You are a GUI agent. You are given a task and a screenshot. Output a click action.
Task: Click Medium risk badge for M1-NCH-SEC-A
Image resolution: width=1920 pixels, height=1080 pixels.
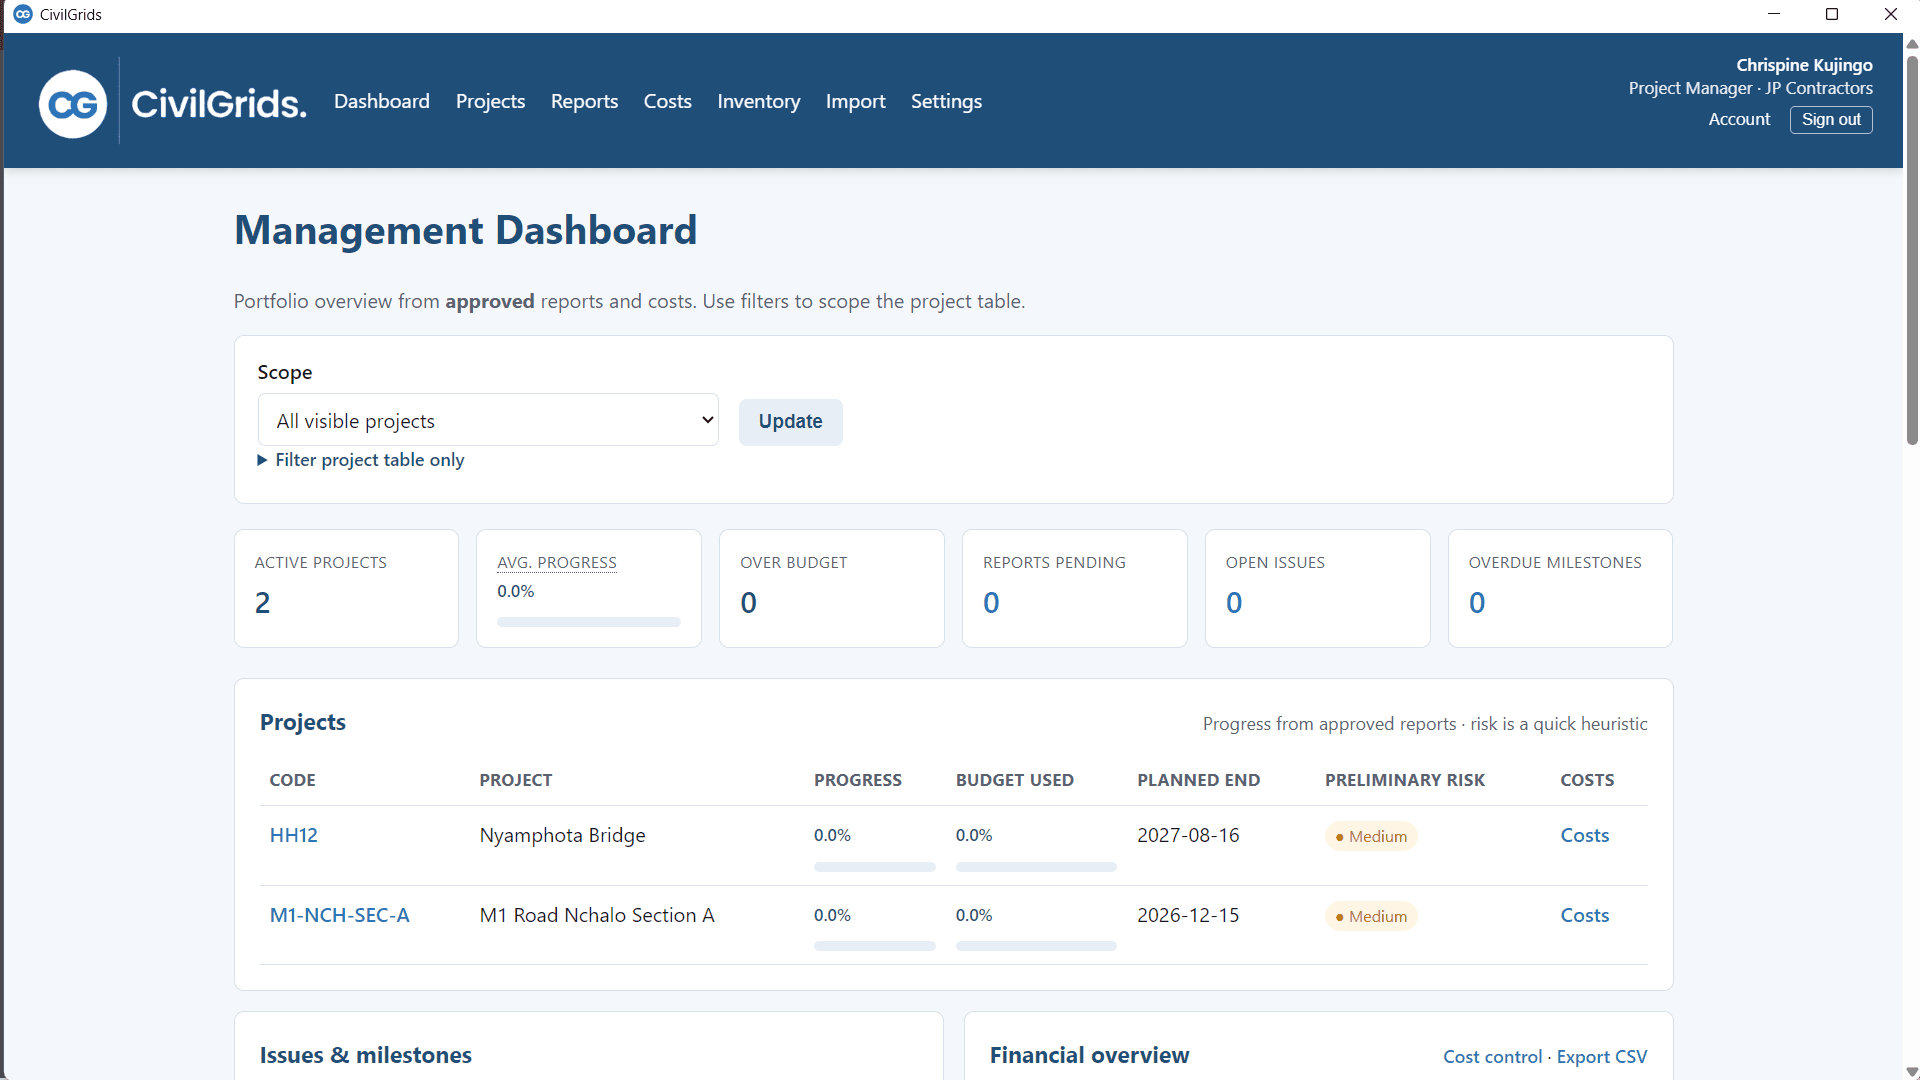(1371, 916)
